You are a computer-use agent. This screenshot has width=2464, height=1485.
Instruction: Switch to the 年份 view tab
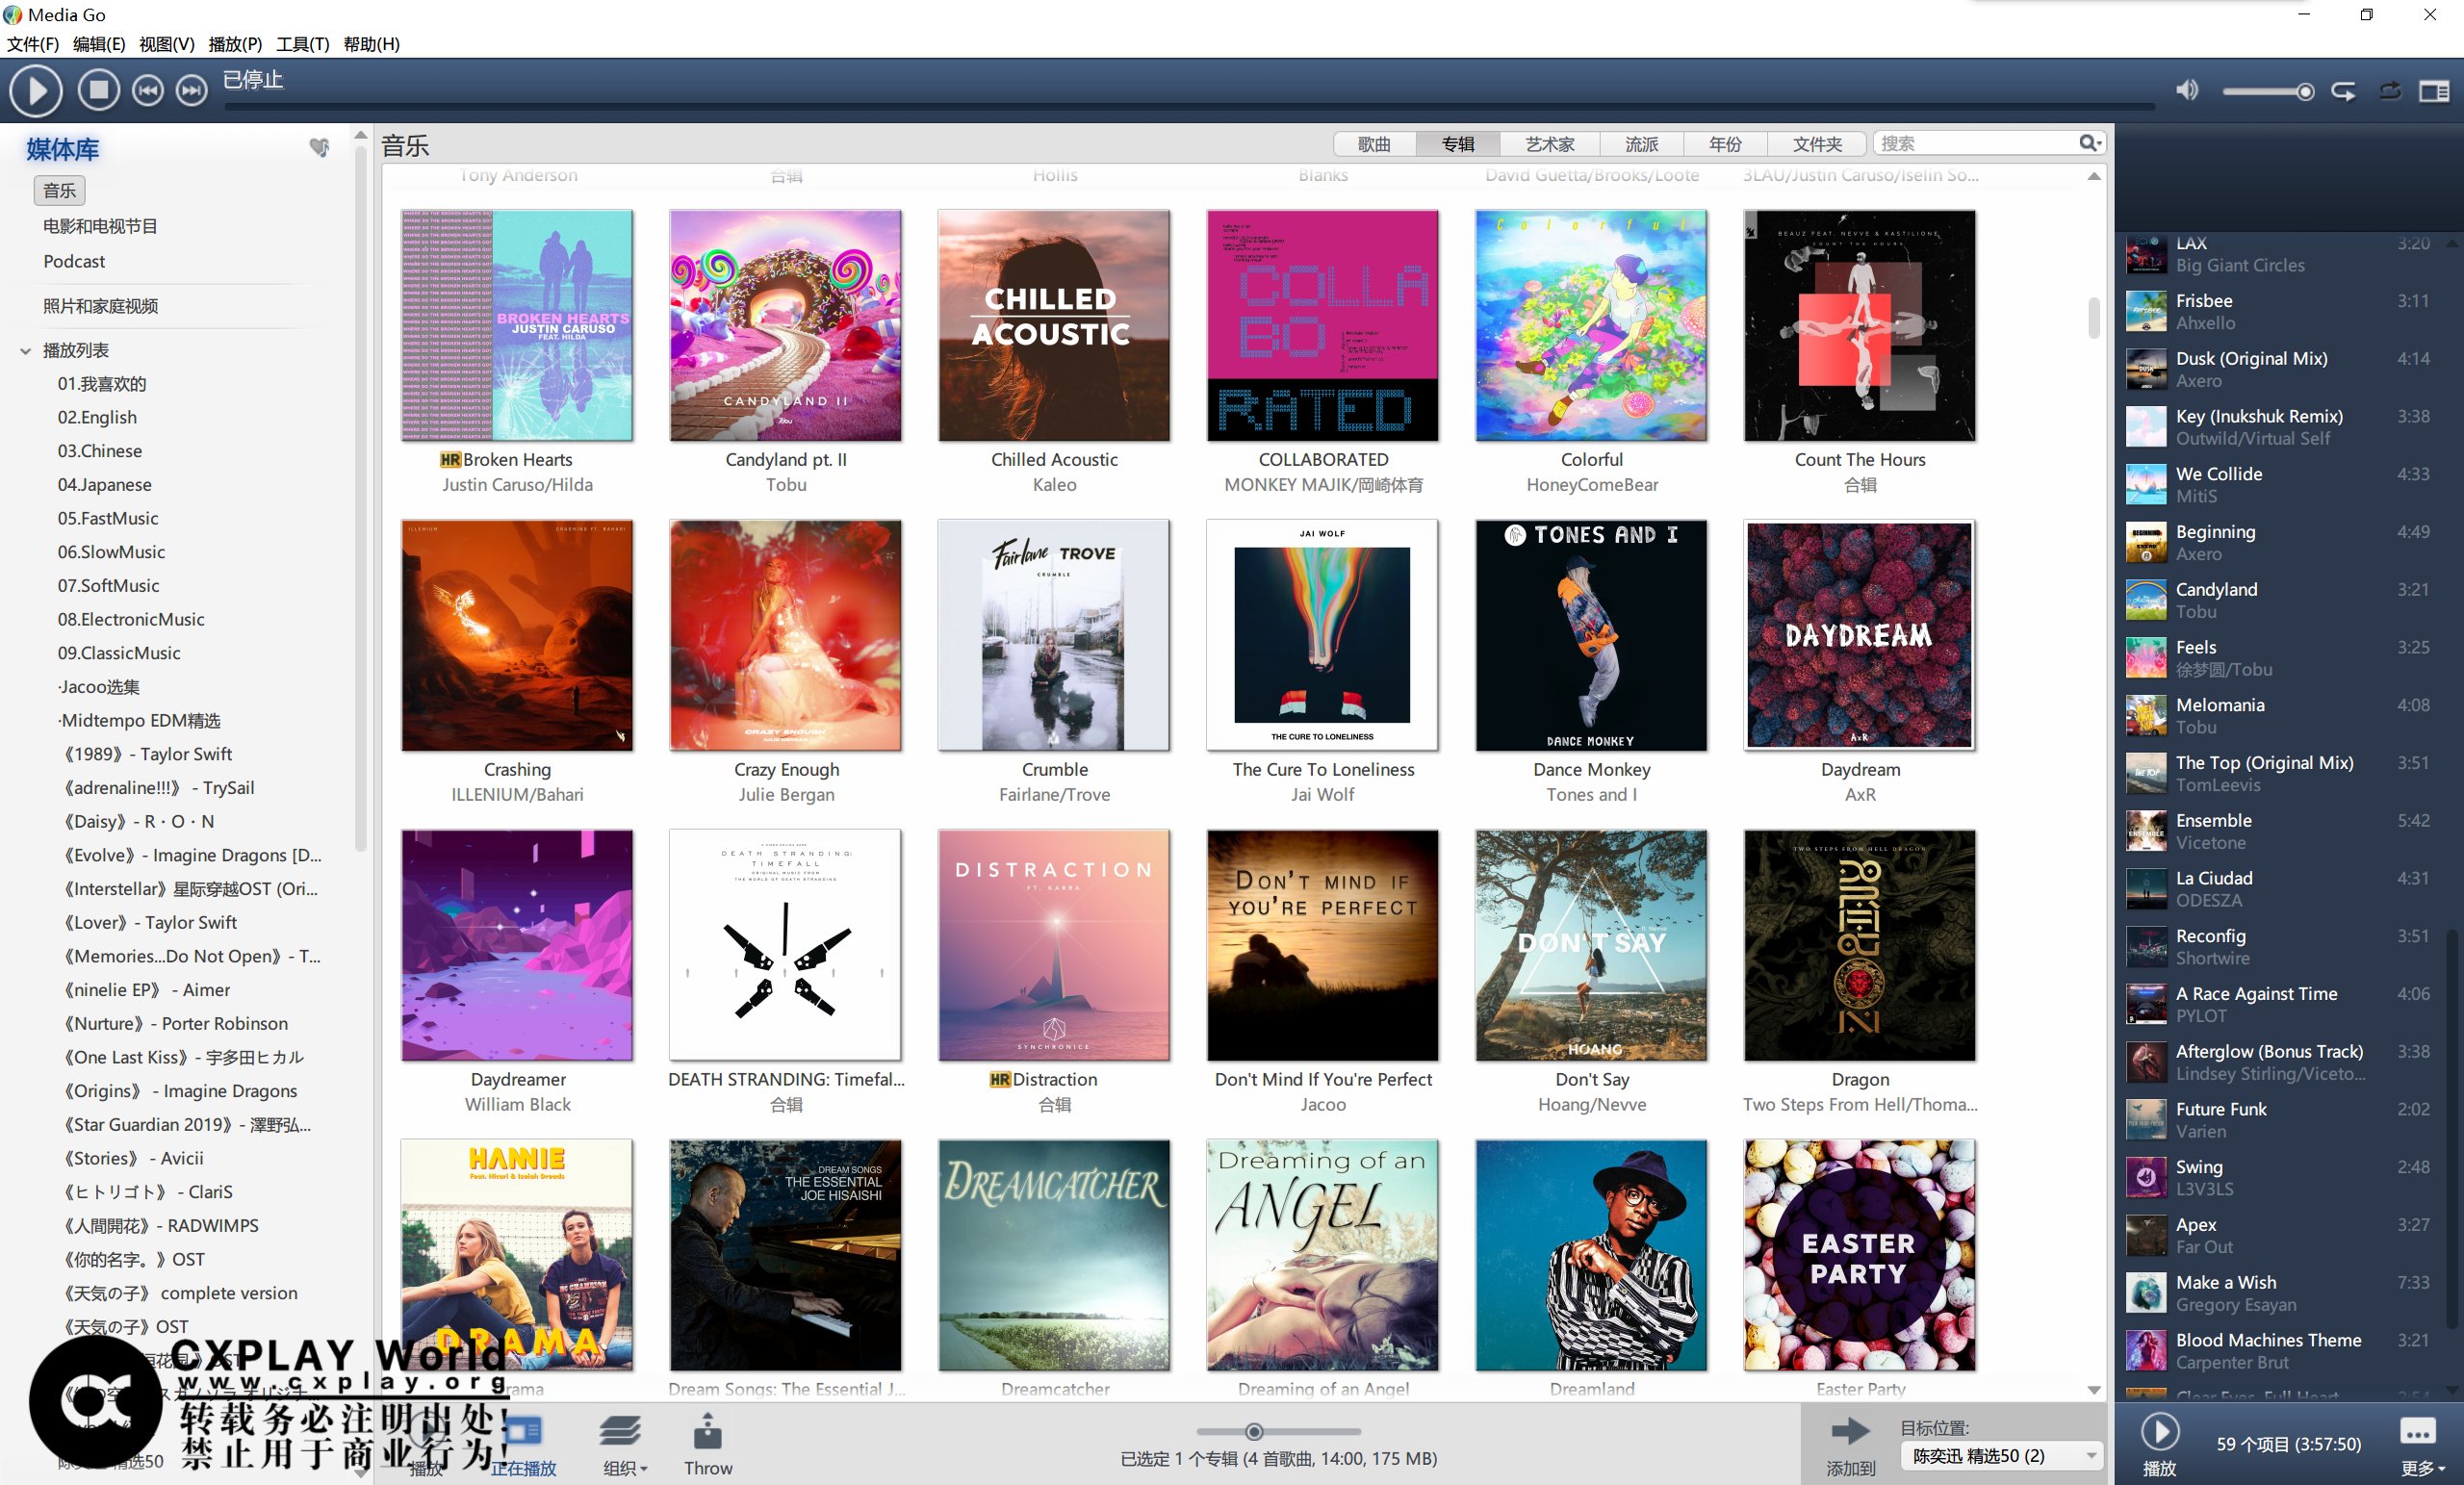[1725, 144]
